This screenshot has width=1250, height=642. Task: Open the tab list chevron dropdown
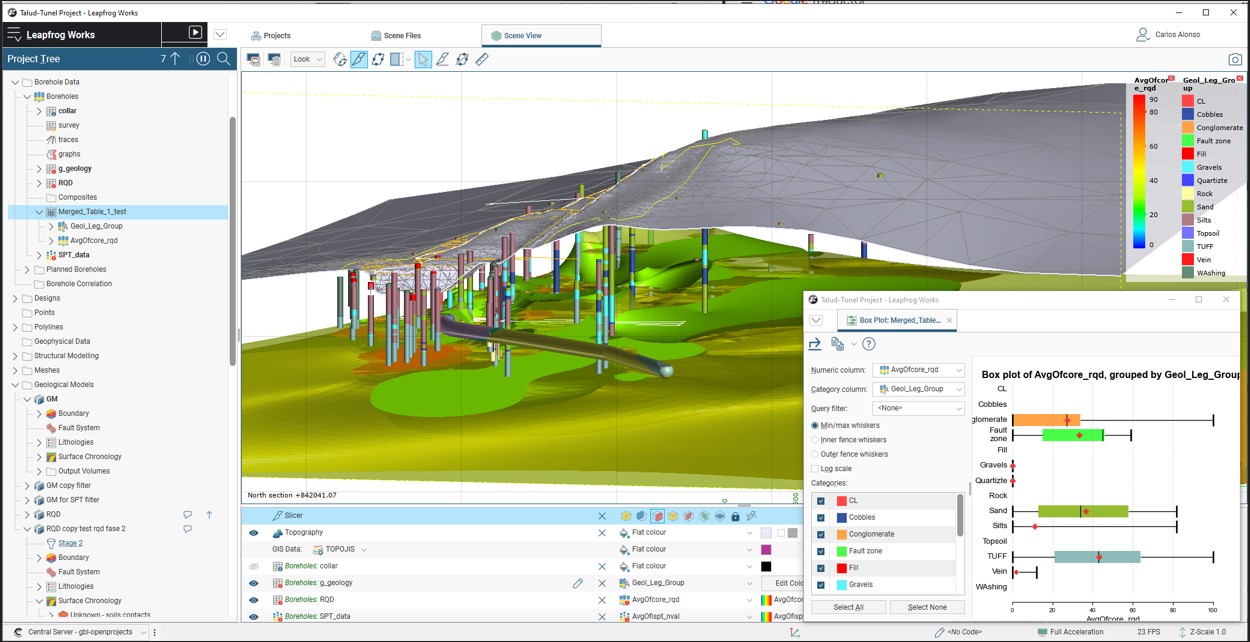click(220, 34)
